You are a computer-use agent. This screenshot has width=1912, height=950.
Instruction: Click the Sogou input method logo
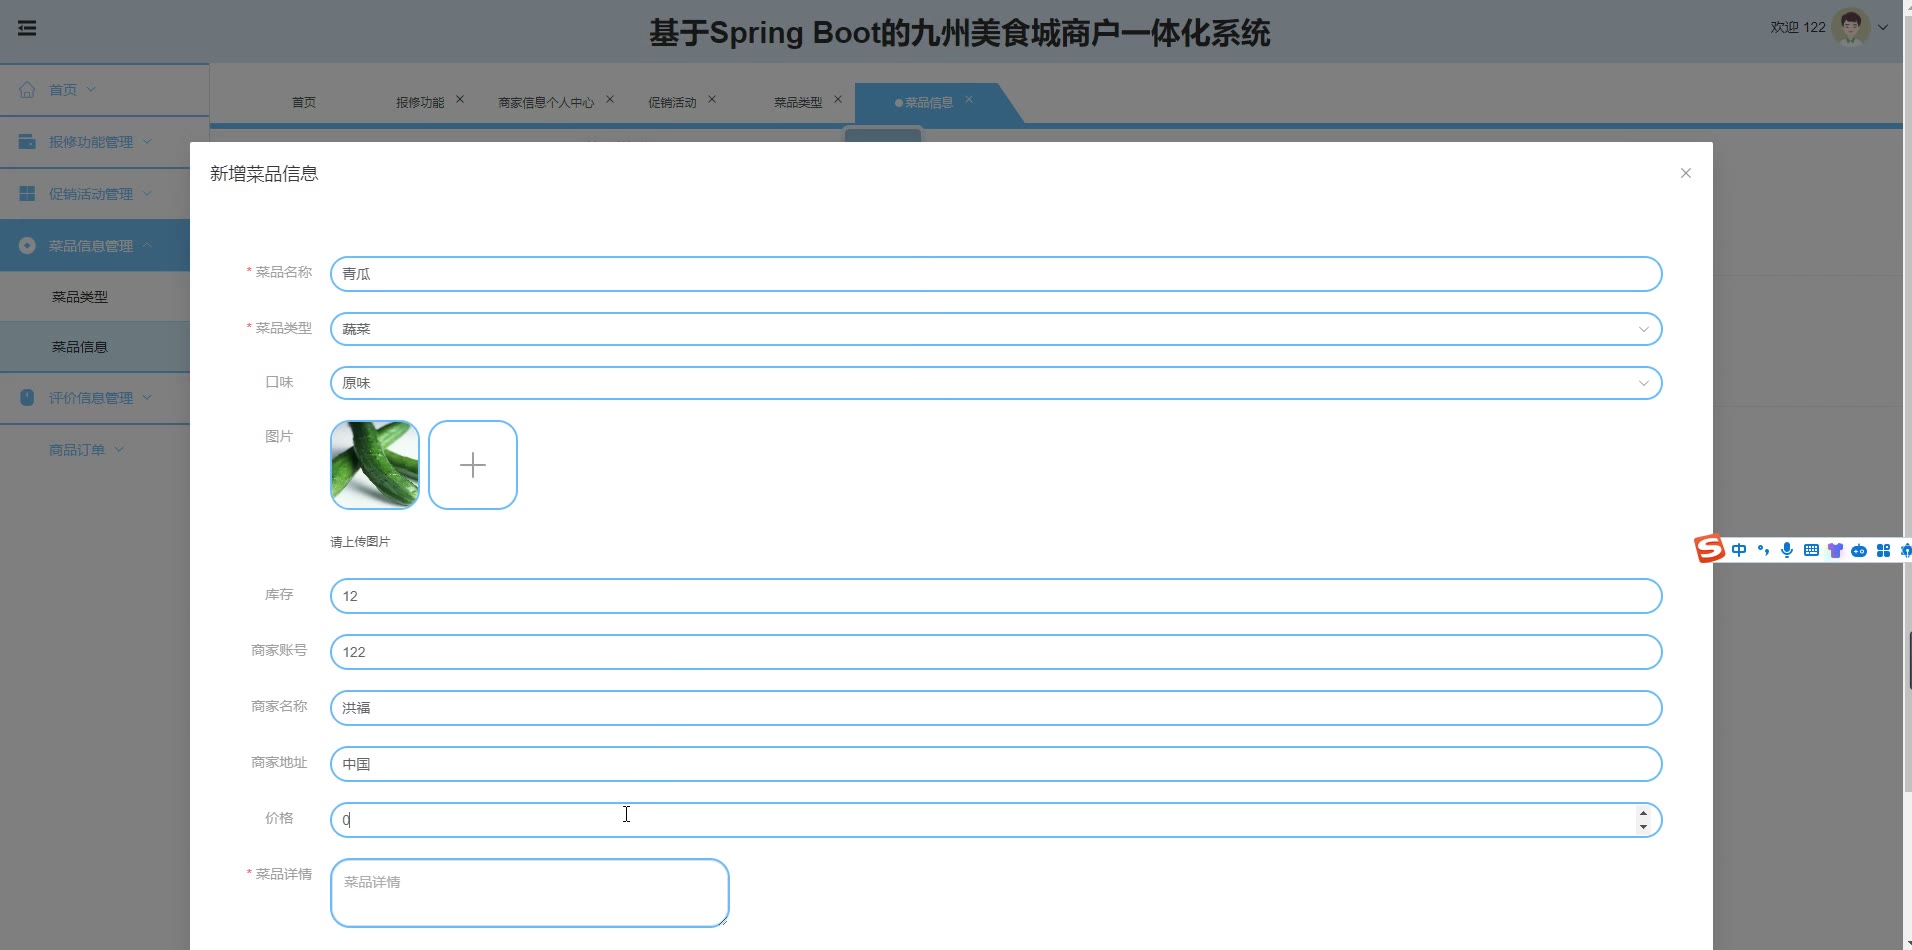(x=1709, y=549)
